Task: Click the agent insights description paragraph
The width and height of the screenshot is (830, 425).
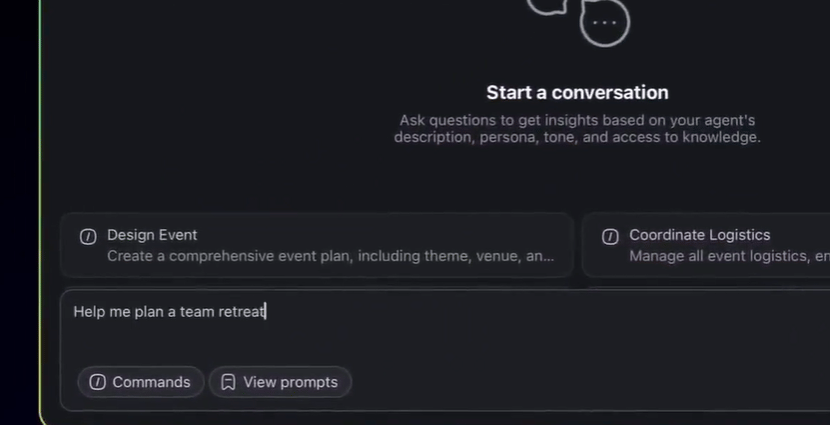Action: tap(577, 129)
